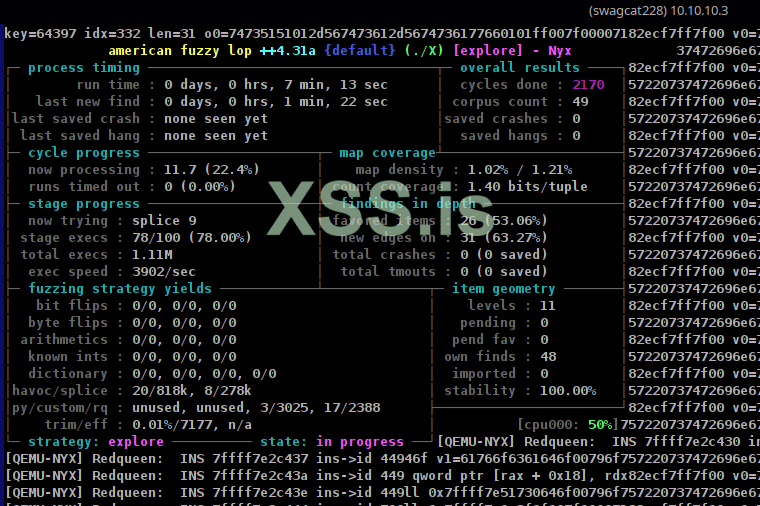Viewport: 760px width, 506px height.
Task: Click py/custom/rq value 'unused, unused, 3/3025, 17/2388'
Action: coord(256,408)
